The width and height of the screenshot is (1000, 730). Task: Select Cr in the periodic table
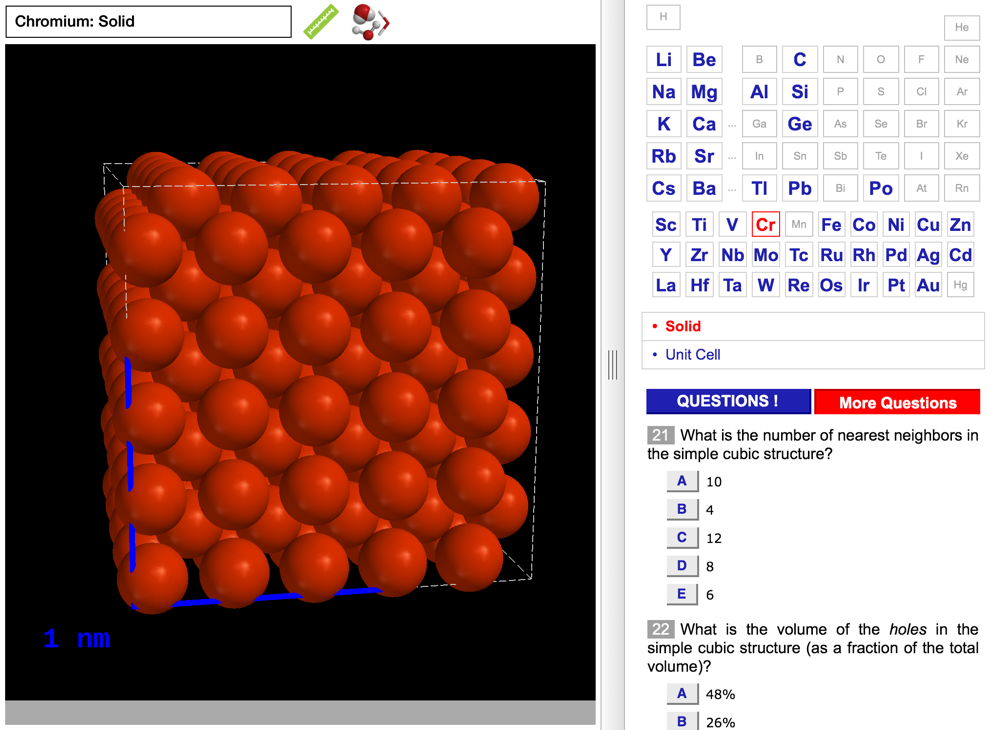765,225
